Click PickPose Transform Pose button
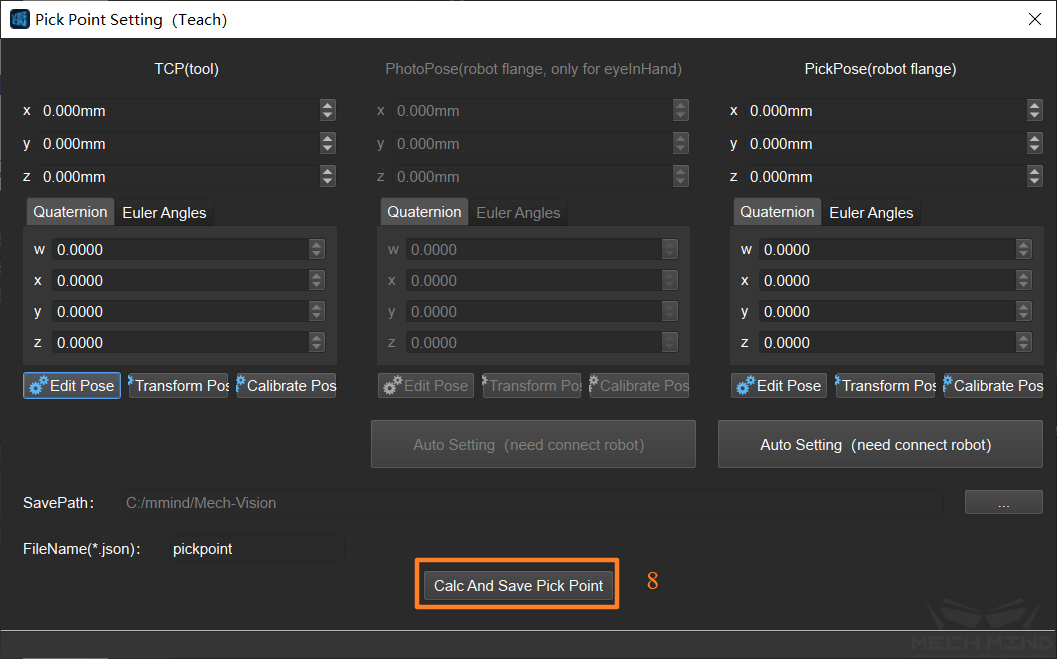Image resolution: width=1057 pixels, height=659 pixels. click(x=886, y=386)
